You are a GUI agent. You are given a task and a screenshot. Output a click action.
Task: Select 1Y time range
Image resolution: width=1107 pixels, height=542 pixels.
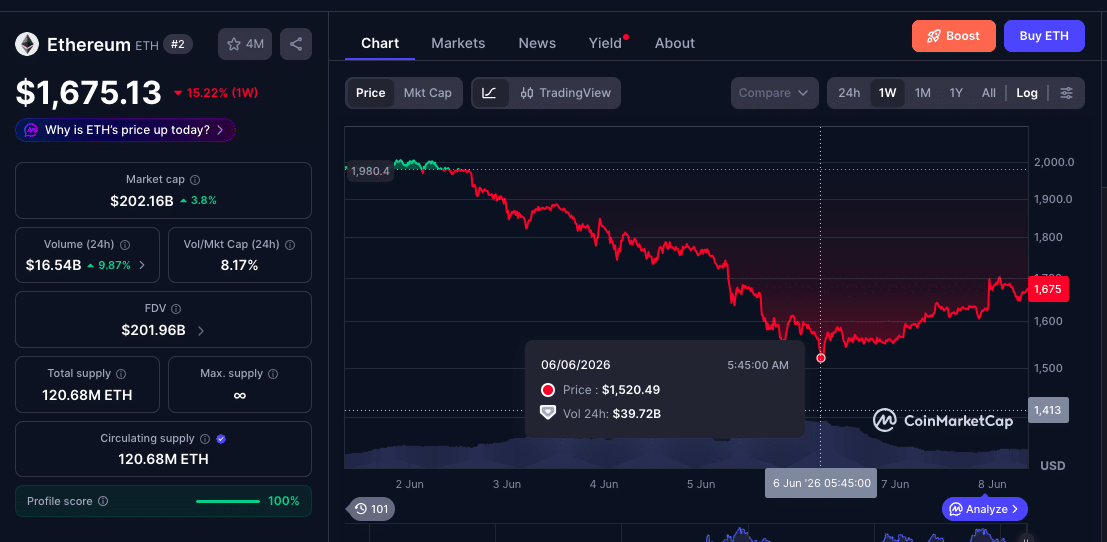(956, 93)
